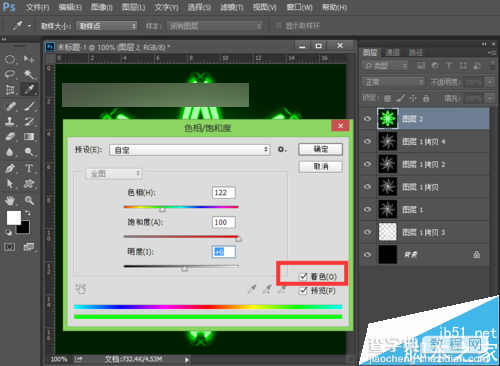Toggle the Colorize checkbox 着色(O)

(303, 276)
